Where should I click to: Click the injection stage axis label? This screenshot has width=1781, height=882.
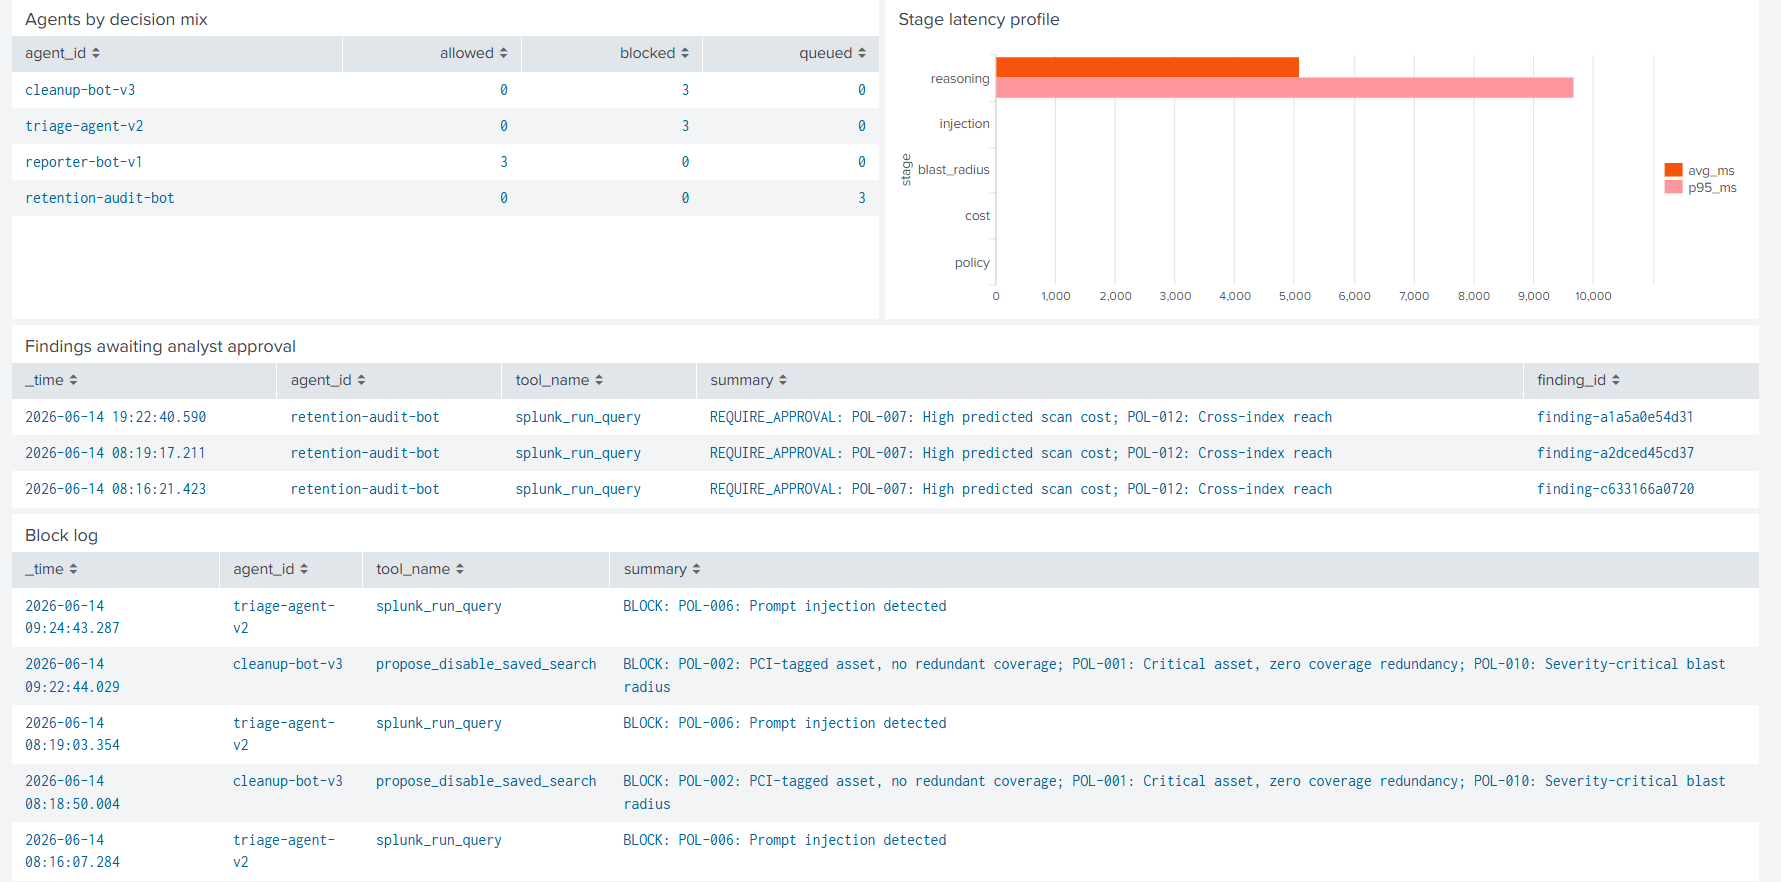point(964,124)
